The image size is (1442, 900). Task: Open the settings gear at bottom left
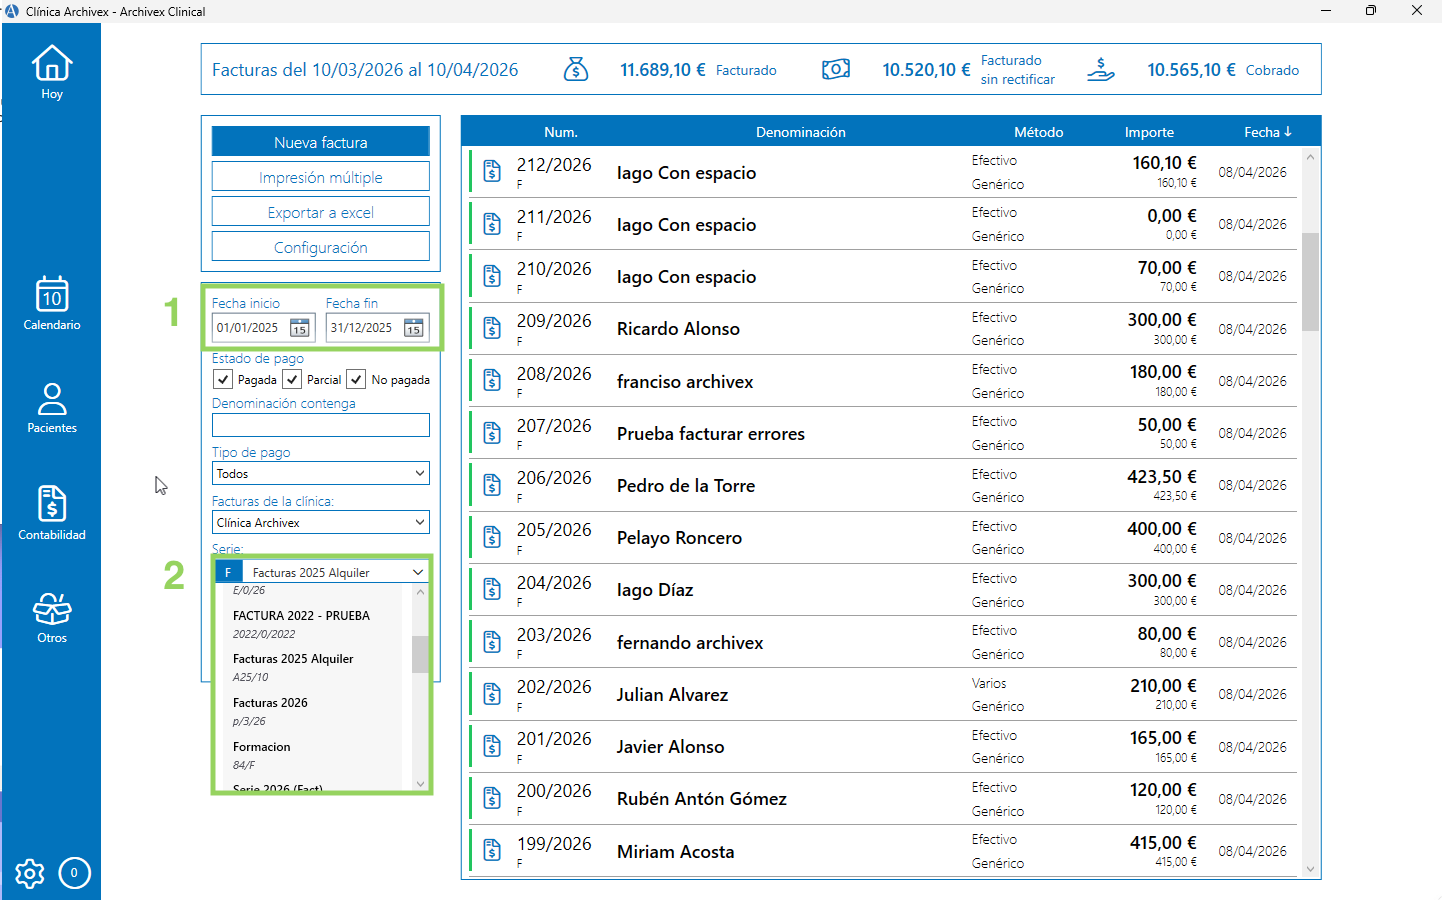pyautogui.click(x=30, y=873)
